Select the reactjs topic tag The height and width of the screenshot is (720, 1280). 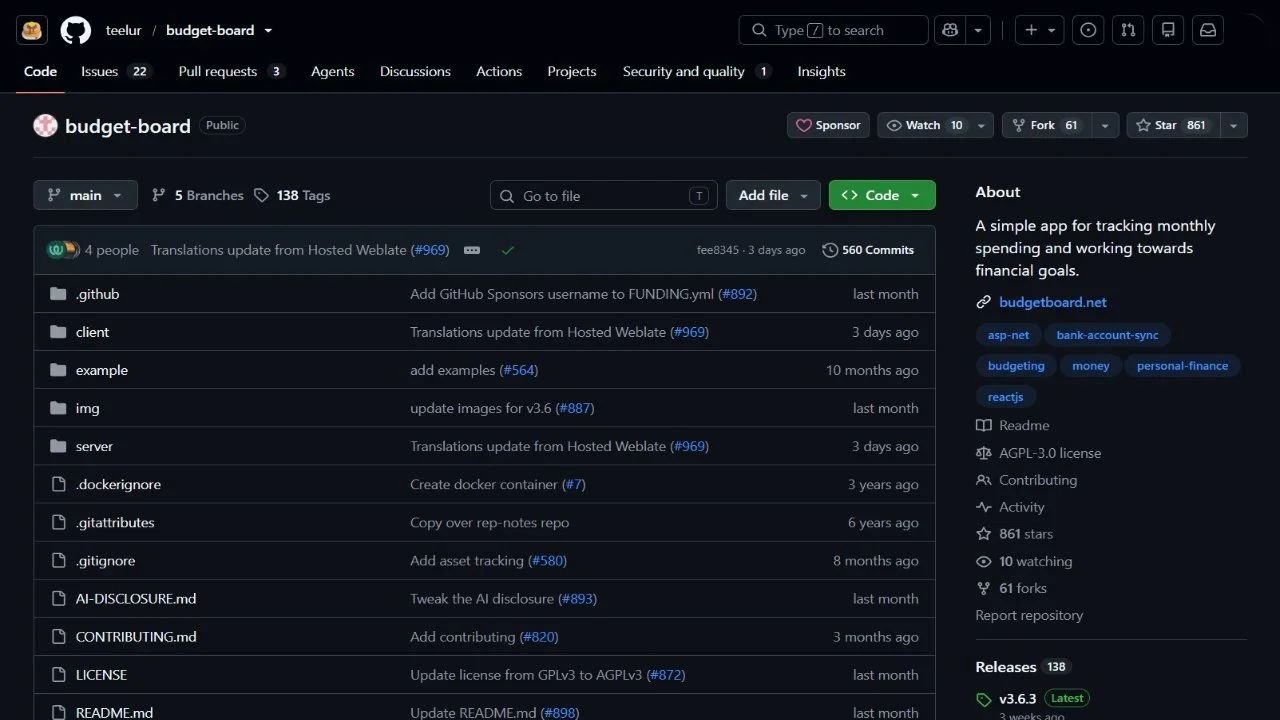pyautogui.click(x=1005, y=397)
